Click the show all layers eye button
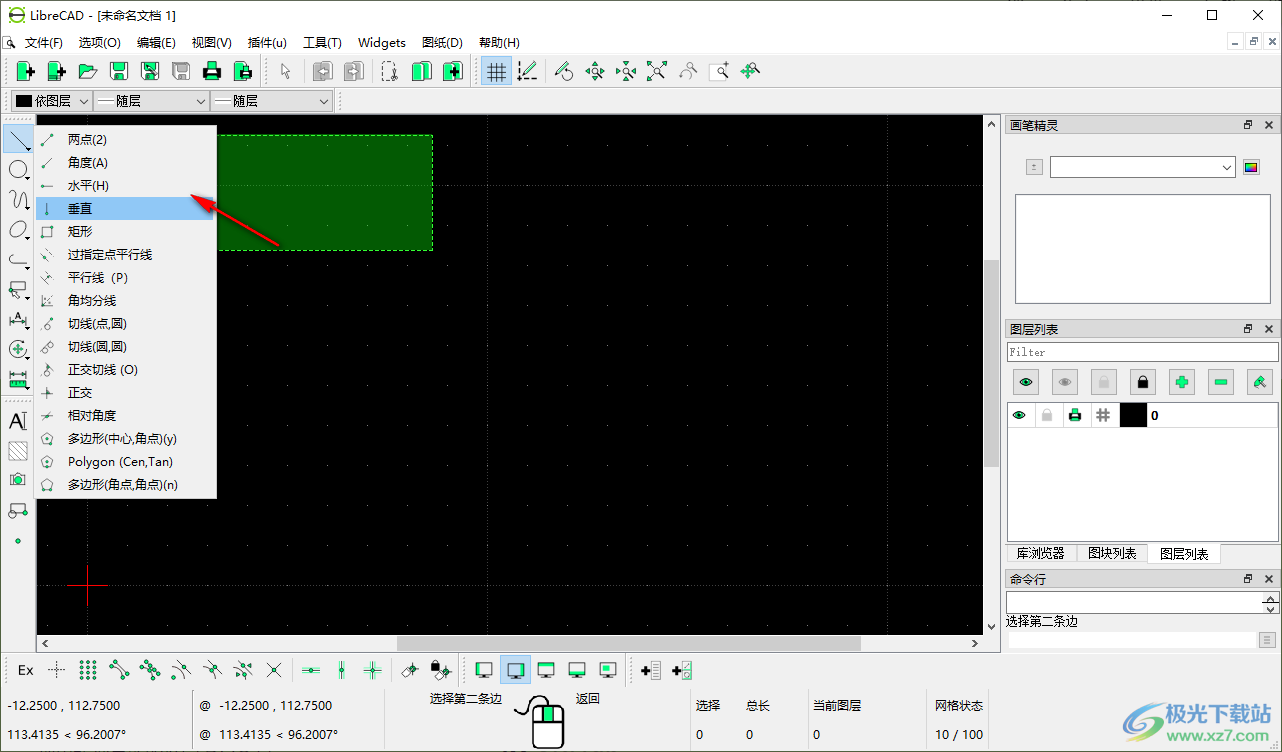 [1026, 382]
